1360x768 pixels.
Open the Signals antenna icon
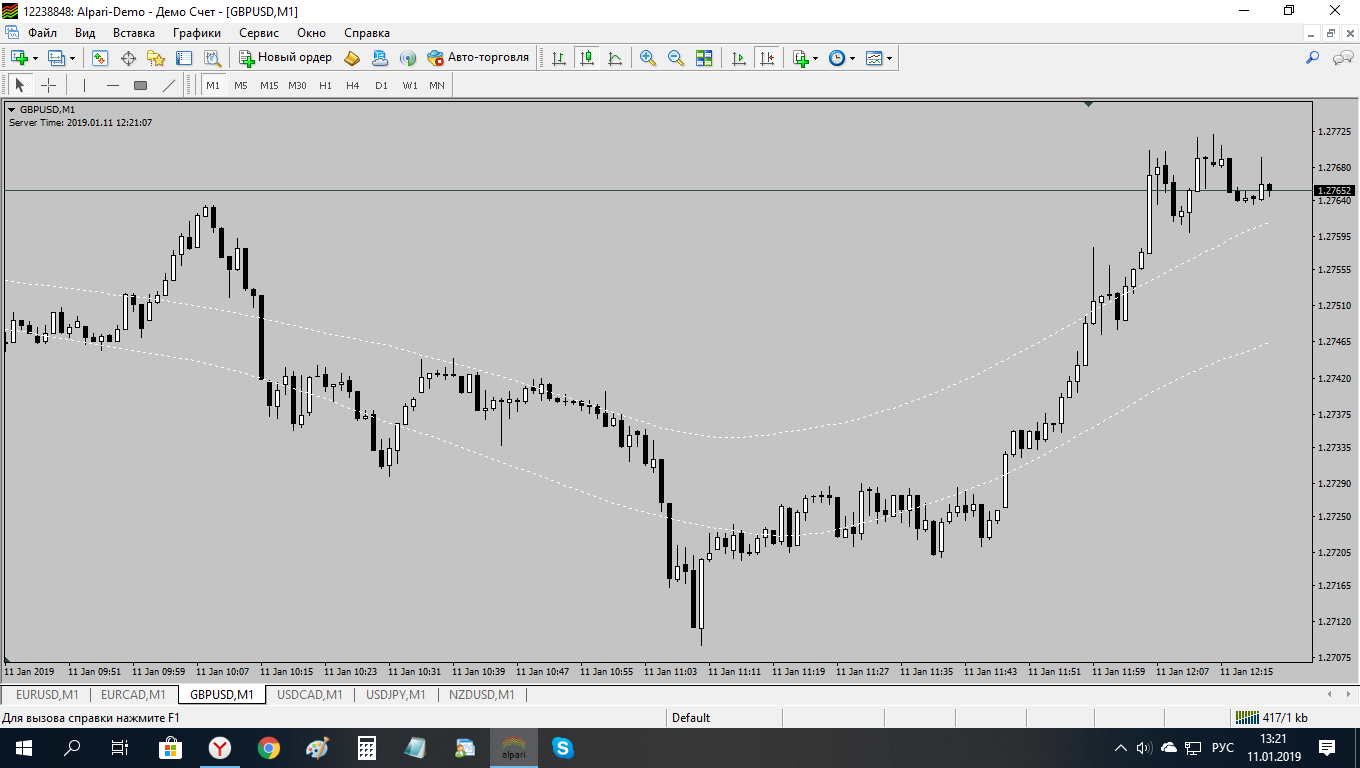[408, 58]
